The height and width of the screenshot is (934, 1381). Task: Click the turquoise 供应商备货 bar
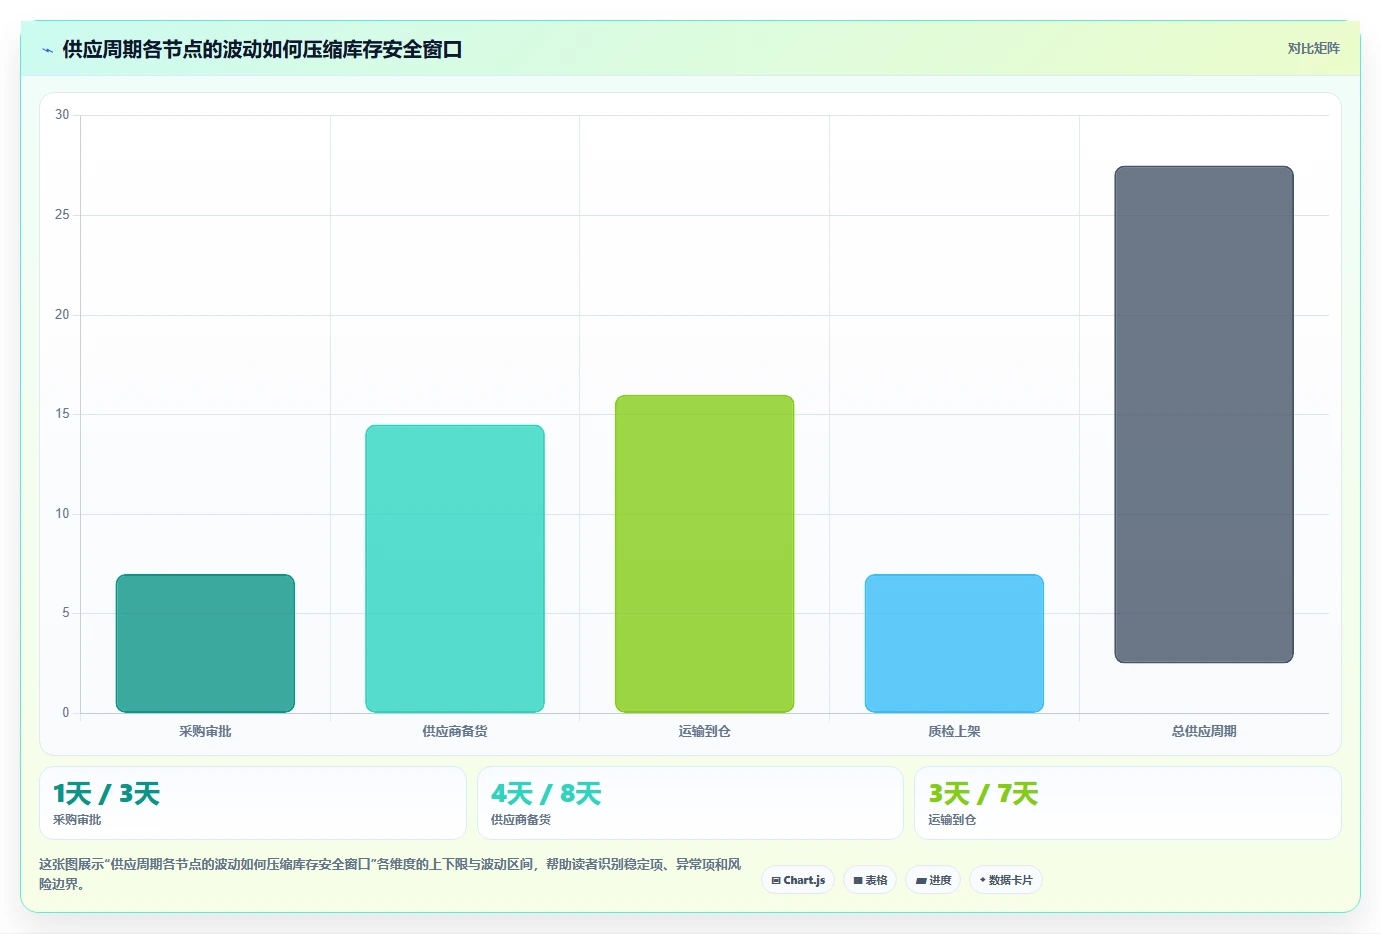(455, 569)
